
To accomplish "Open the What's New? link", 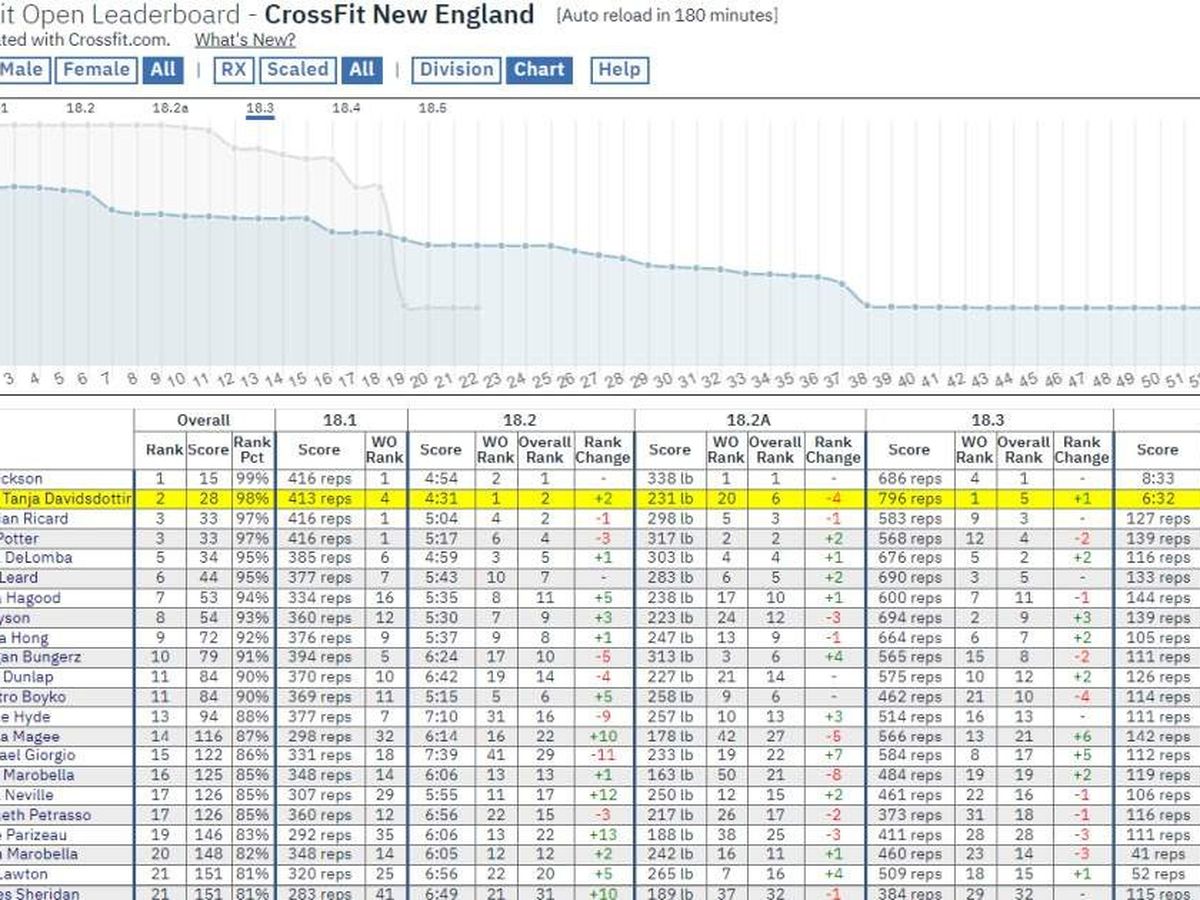I will tap(245, 40).
